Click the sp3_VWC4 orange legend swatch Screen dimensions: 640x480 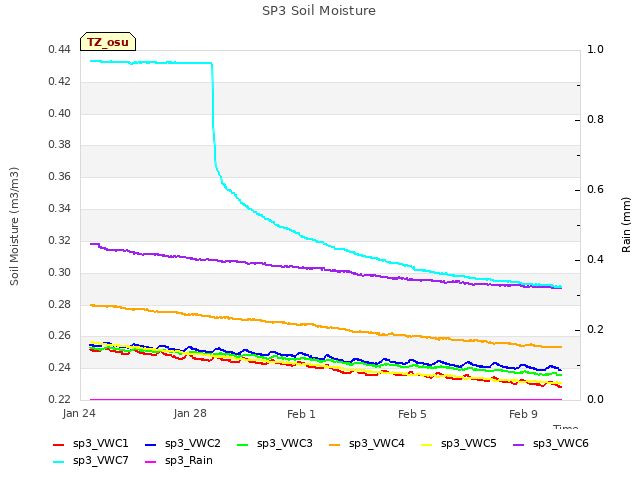coord(335,445)
